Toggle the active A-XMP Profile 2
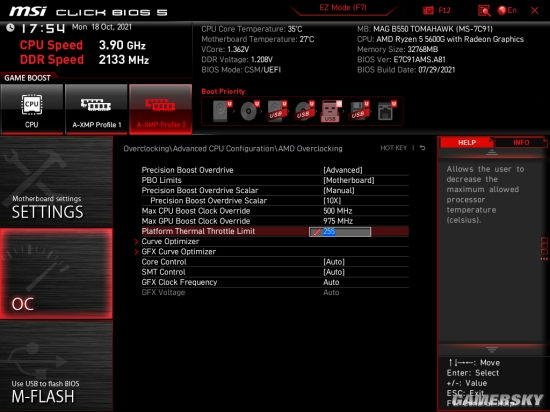This screenshot has width=550, height=412. click(x=161, y=109)
